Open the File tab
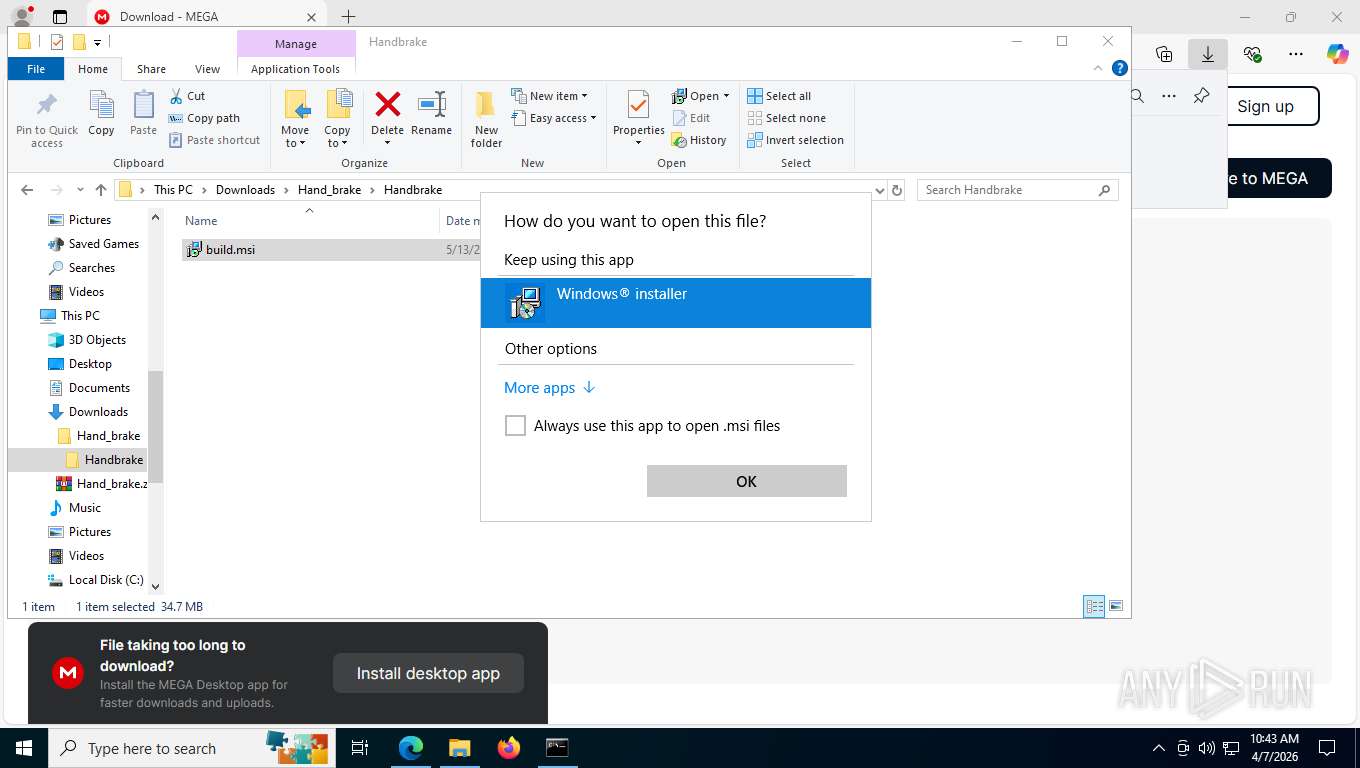The image size is (1360, 768). click(36, 69)
